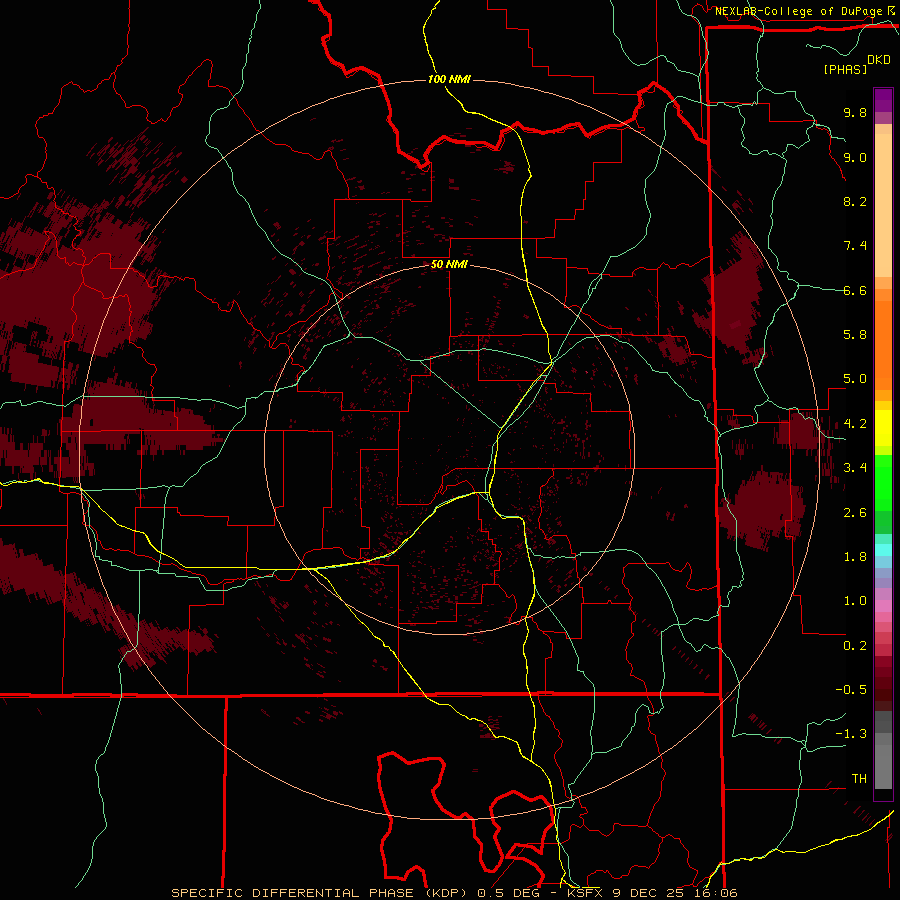Click the 3.4 legend value
Image resolution: width=900 pixels, height=900 pixels.
[855, 468]
